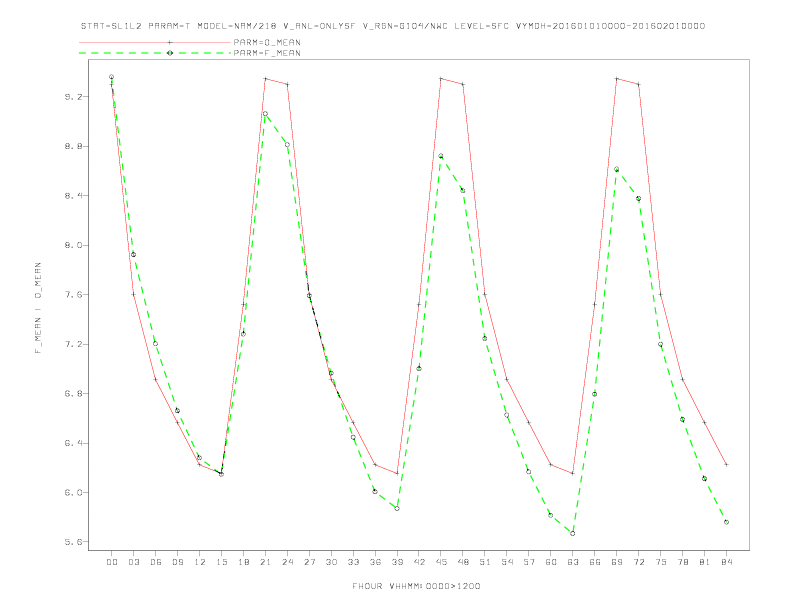Screen dimensions: 792x612
Task: Click the 36 x-axis tick label
Action: point(375,562)
